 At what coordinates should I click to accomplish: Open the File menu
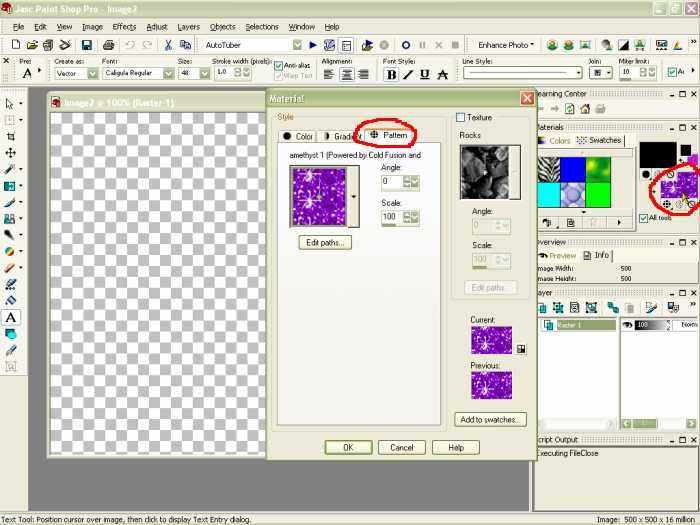click(18, 27)
